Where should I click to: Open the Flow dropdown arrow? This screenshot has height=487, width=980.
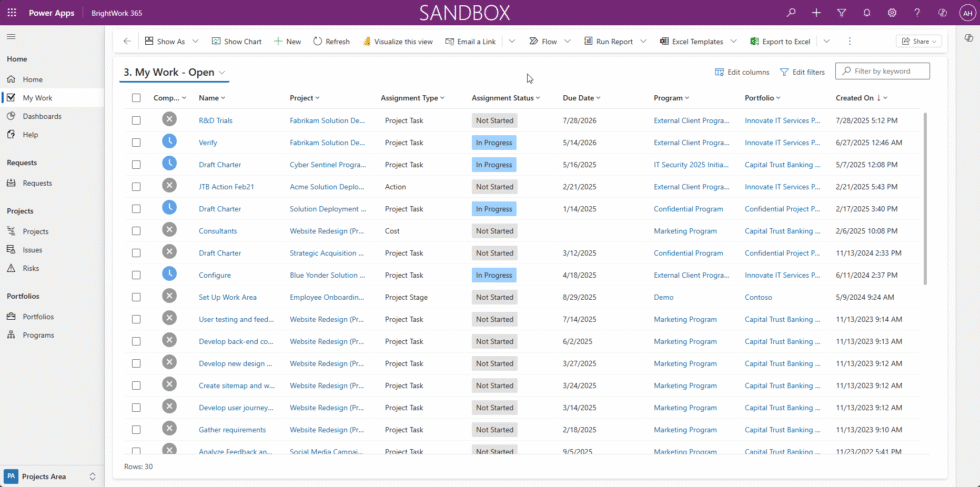[568, 42]
